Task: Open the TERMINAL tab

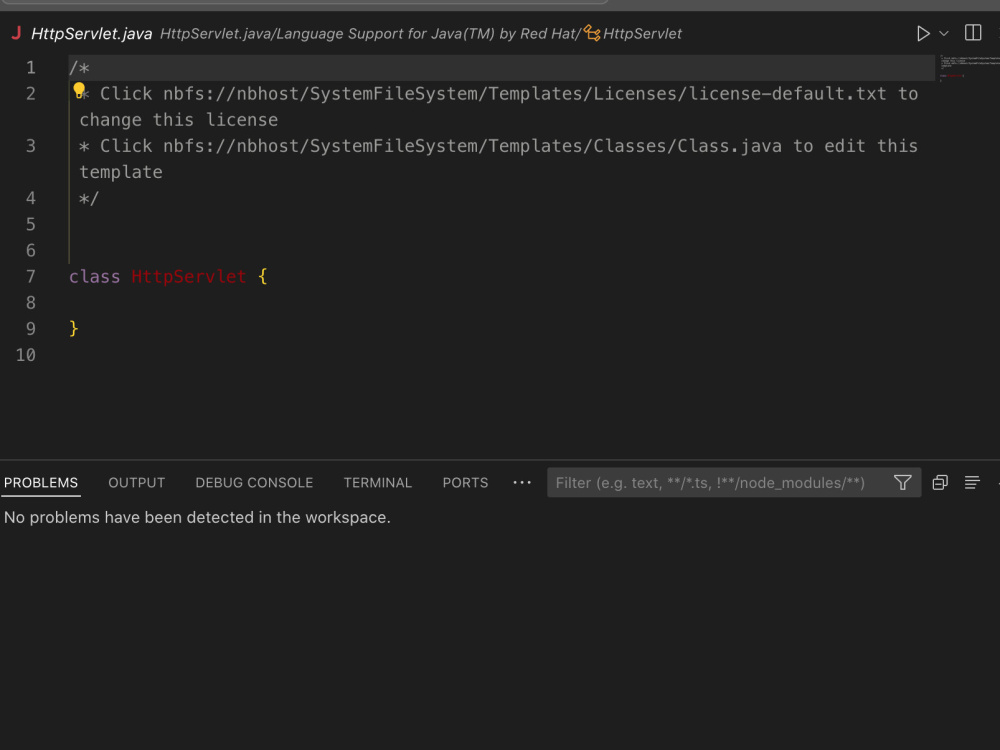Action: (x=378, y=483)
